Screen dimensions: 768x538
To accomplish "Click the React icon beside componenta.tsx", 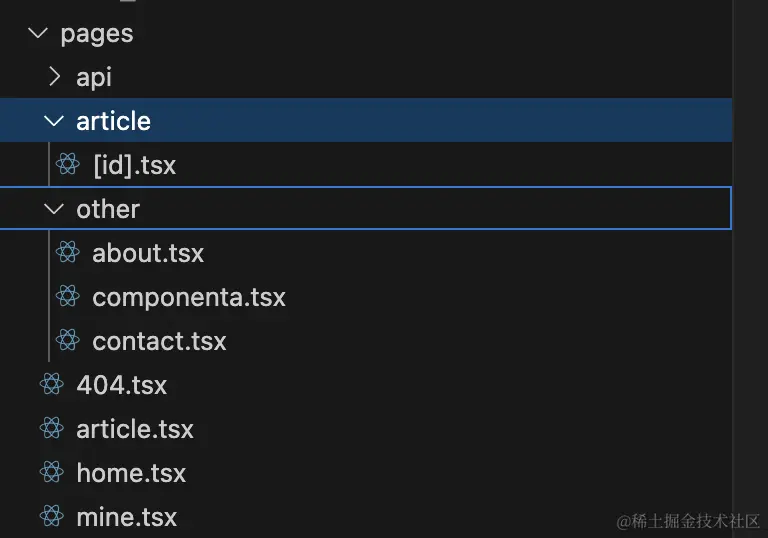I will coord(68,297).
